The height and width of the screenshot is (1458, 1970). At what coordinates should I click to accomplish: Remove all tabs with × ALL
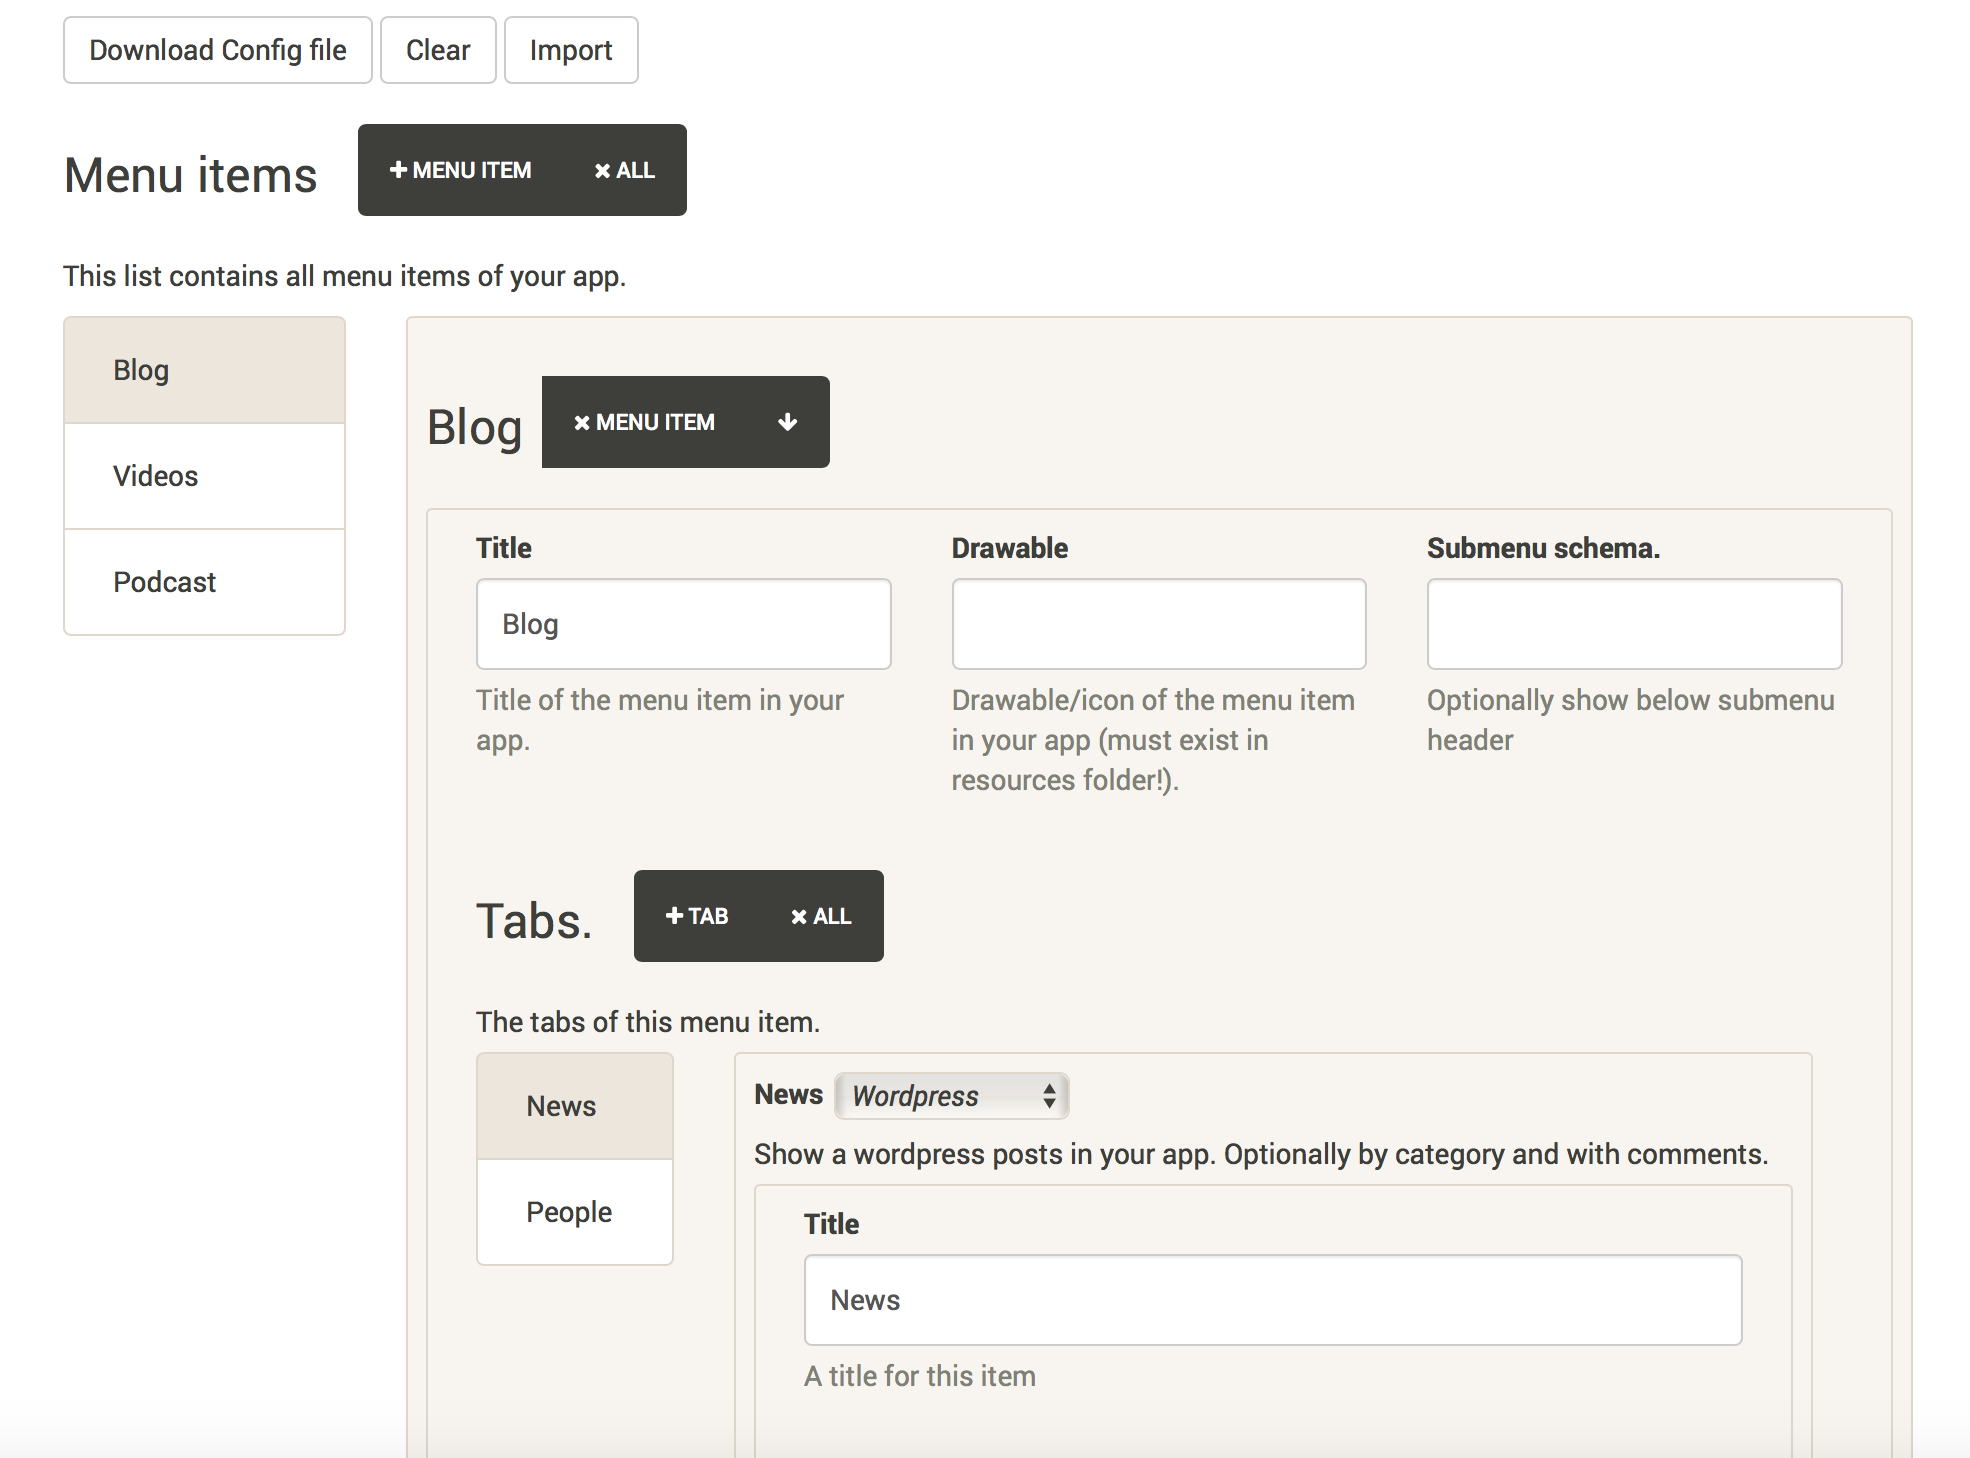(x=821, y=916)
